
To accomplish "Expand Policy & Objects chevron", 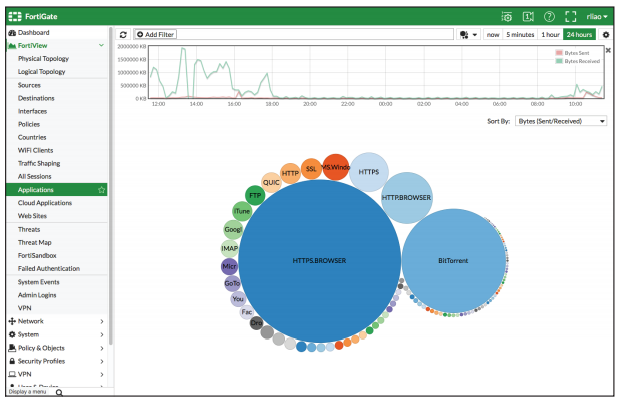I will coord(102,348).
